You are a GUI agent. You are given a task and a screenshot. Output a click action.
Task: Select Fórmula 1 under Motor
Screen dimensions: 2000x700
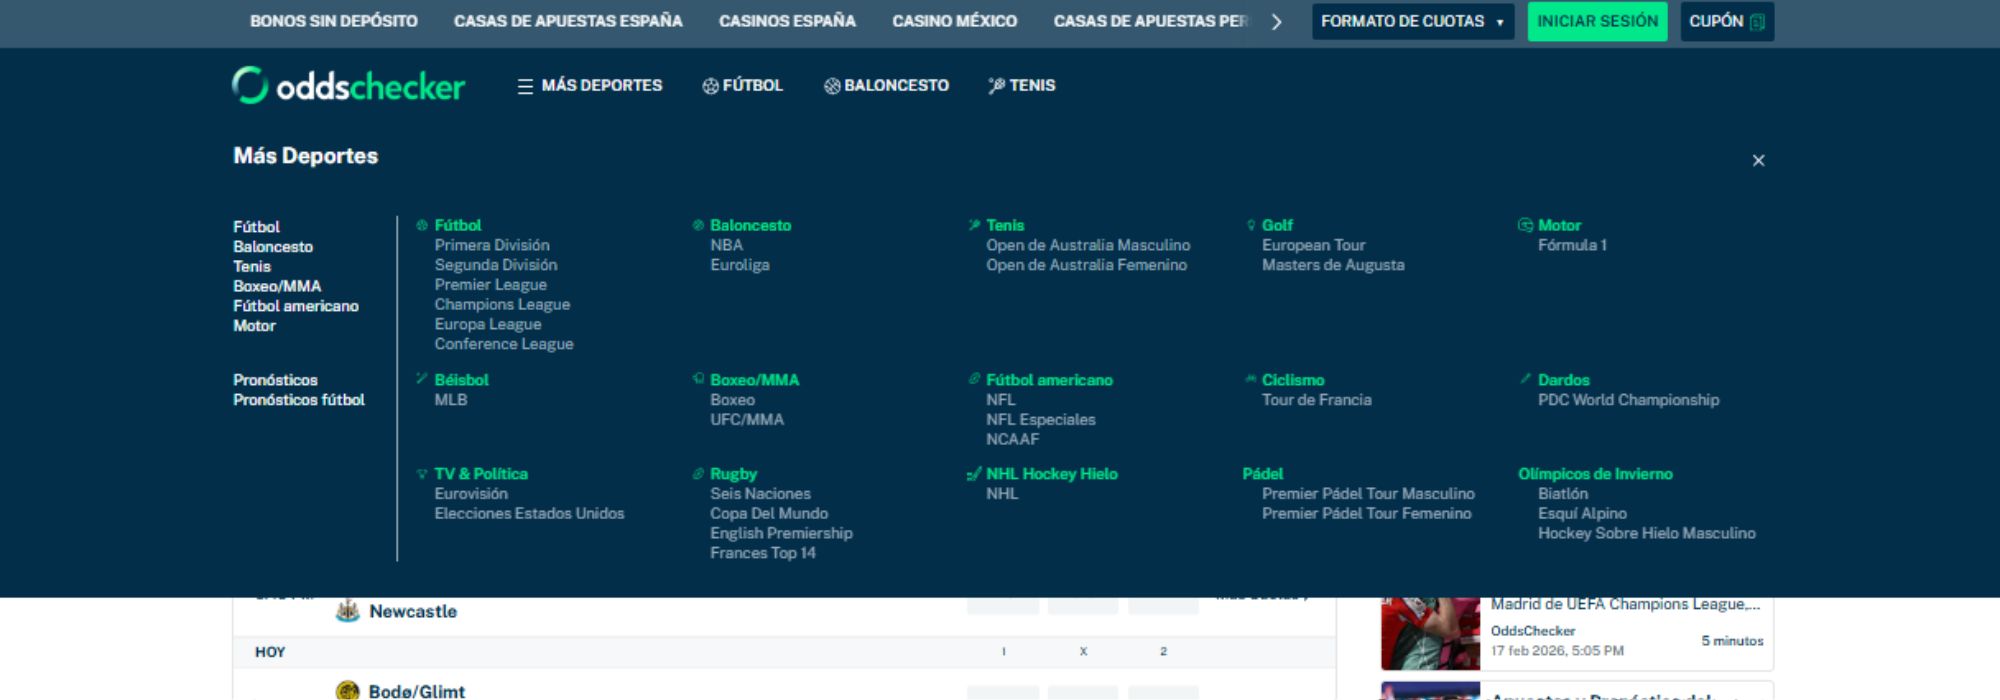[1572, 245]
